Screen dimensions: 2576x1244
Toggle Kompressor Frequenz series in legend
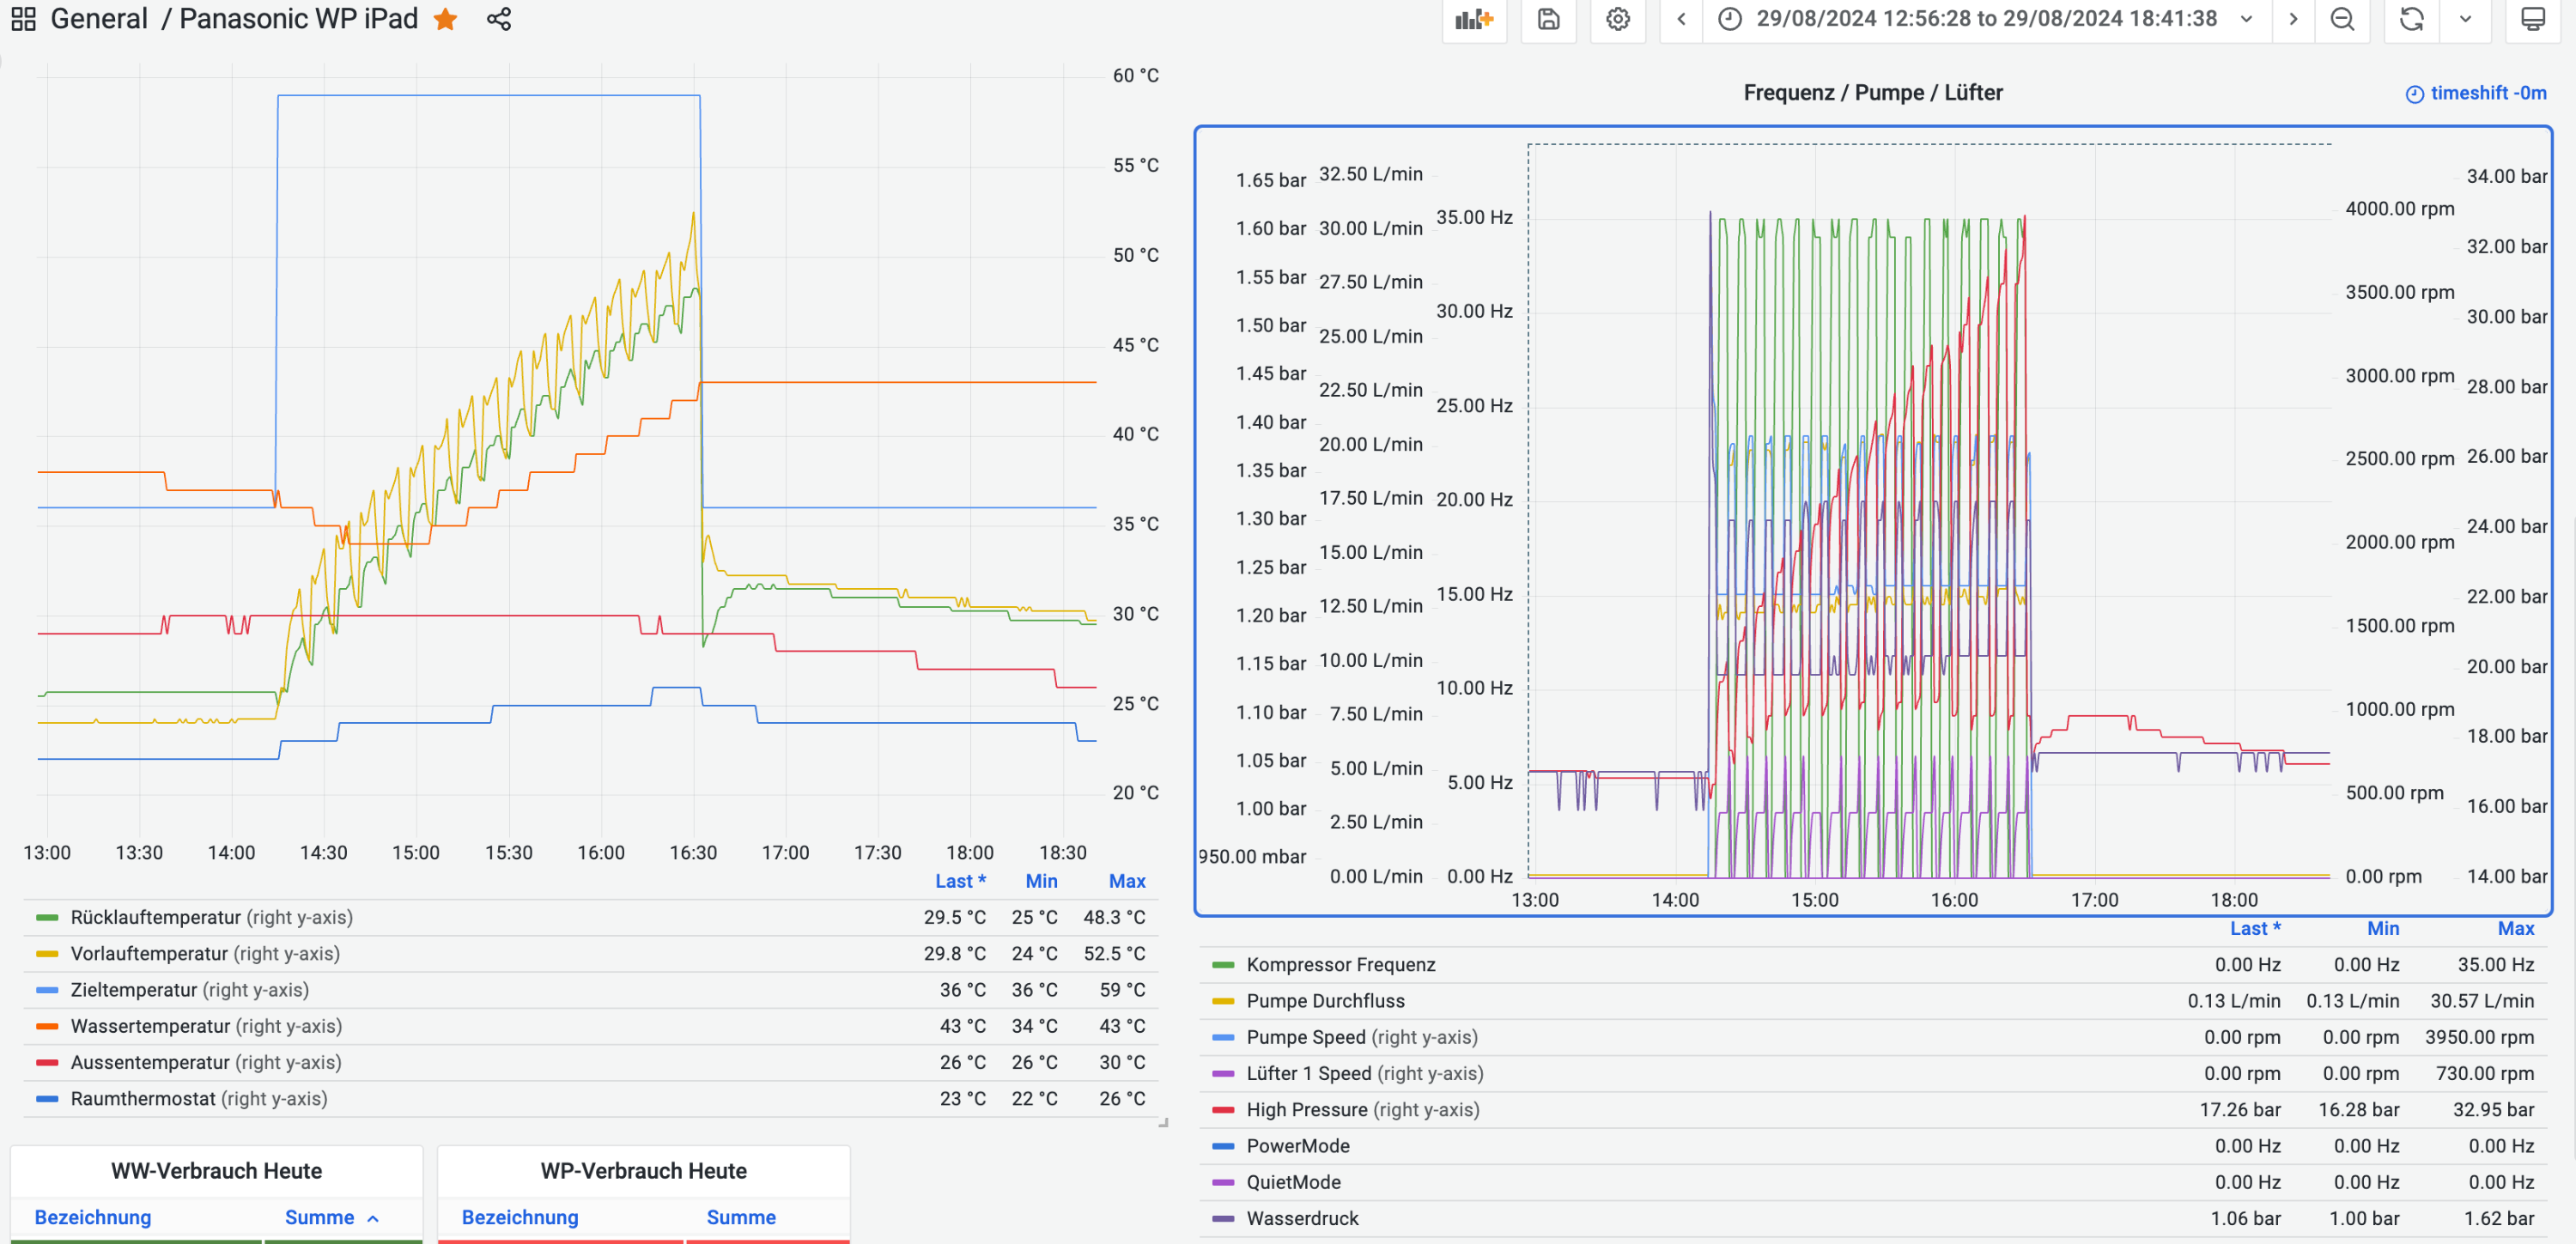(1340, 964)
